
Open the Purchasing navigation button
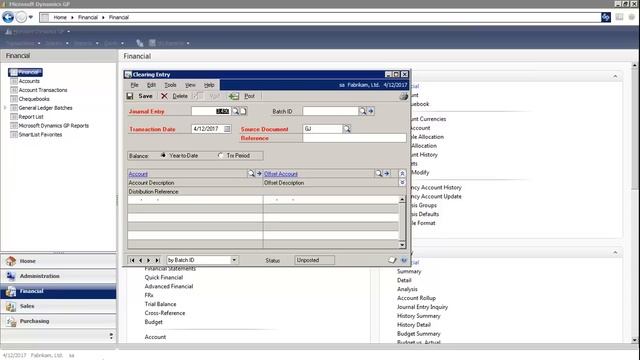click(x=58, y=321)
